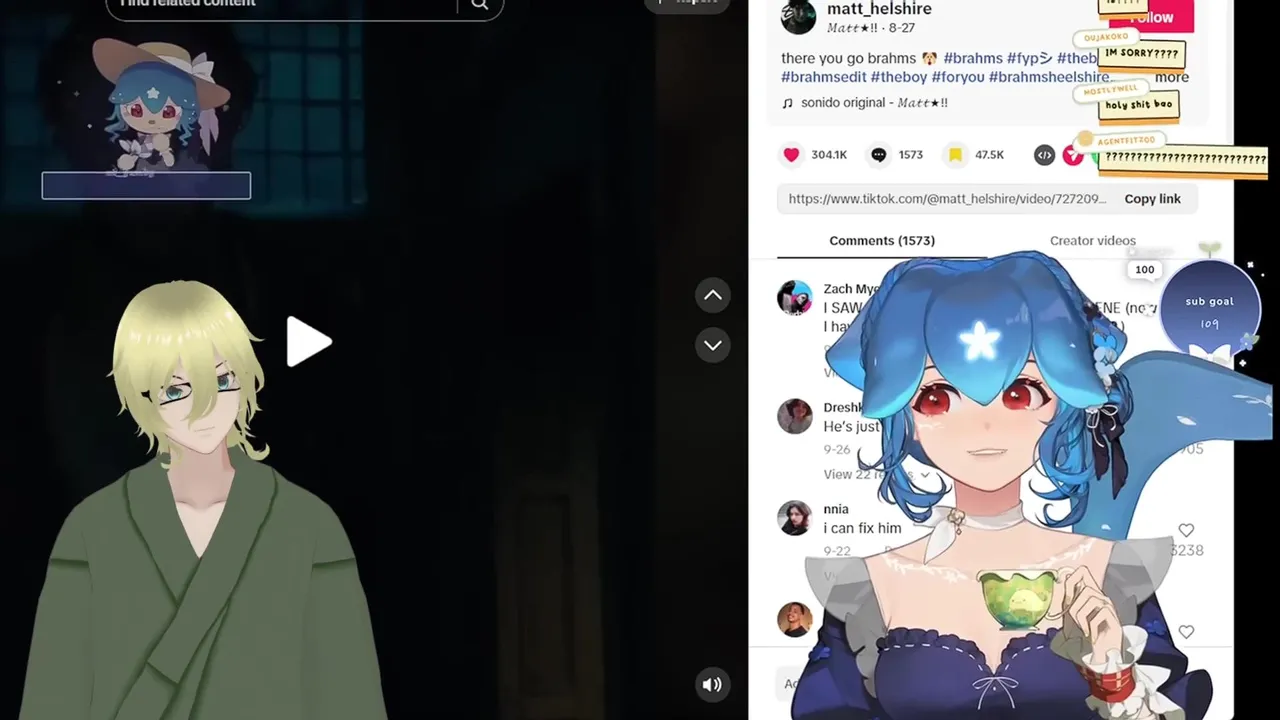The width and height of the screenshot is (1280, 720).
Task: Click the red send-to-friends share icon
Action: tap(1073, 155)
